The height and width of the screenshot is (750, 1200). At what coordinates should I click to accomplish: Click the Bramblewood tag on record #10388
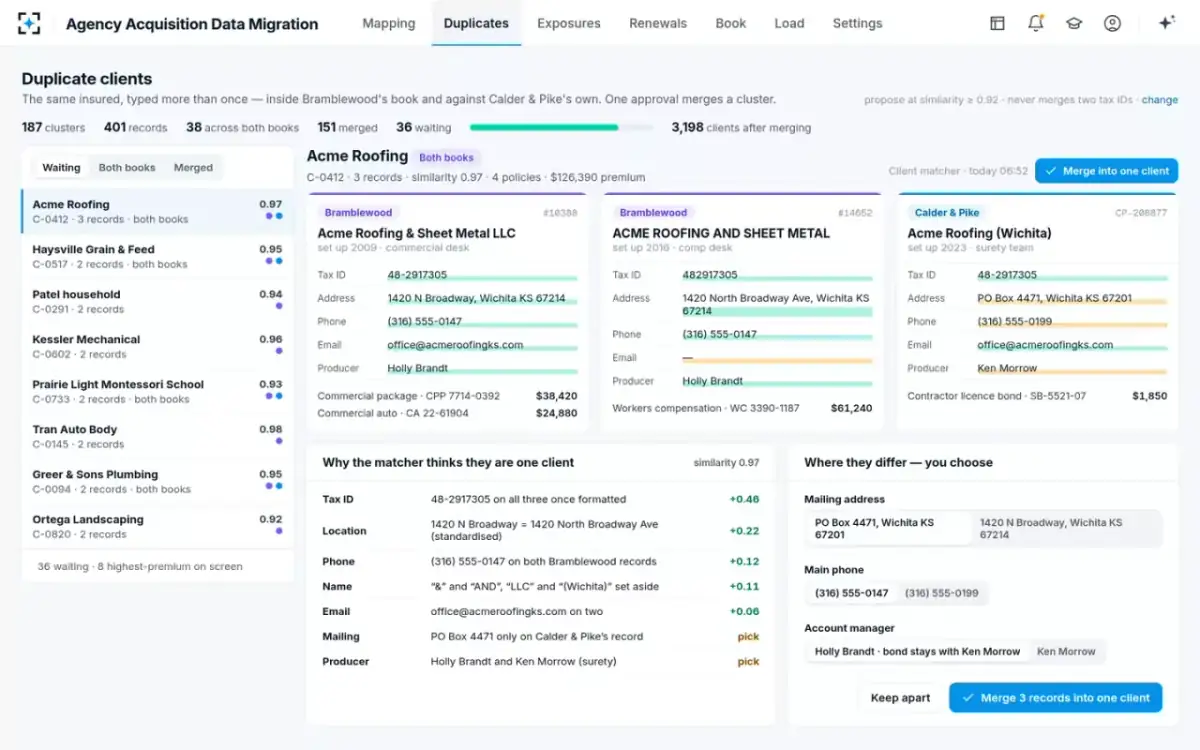358,213
